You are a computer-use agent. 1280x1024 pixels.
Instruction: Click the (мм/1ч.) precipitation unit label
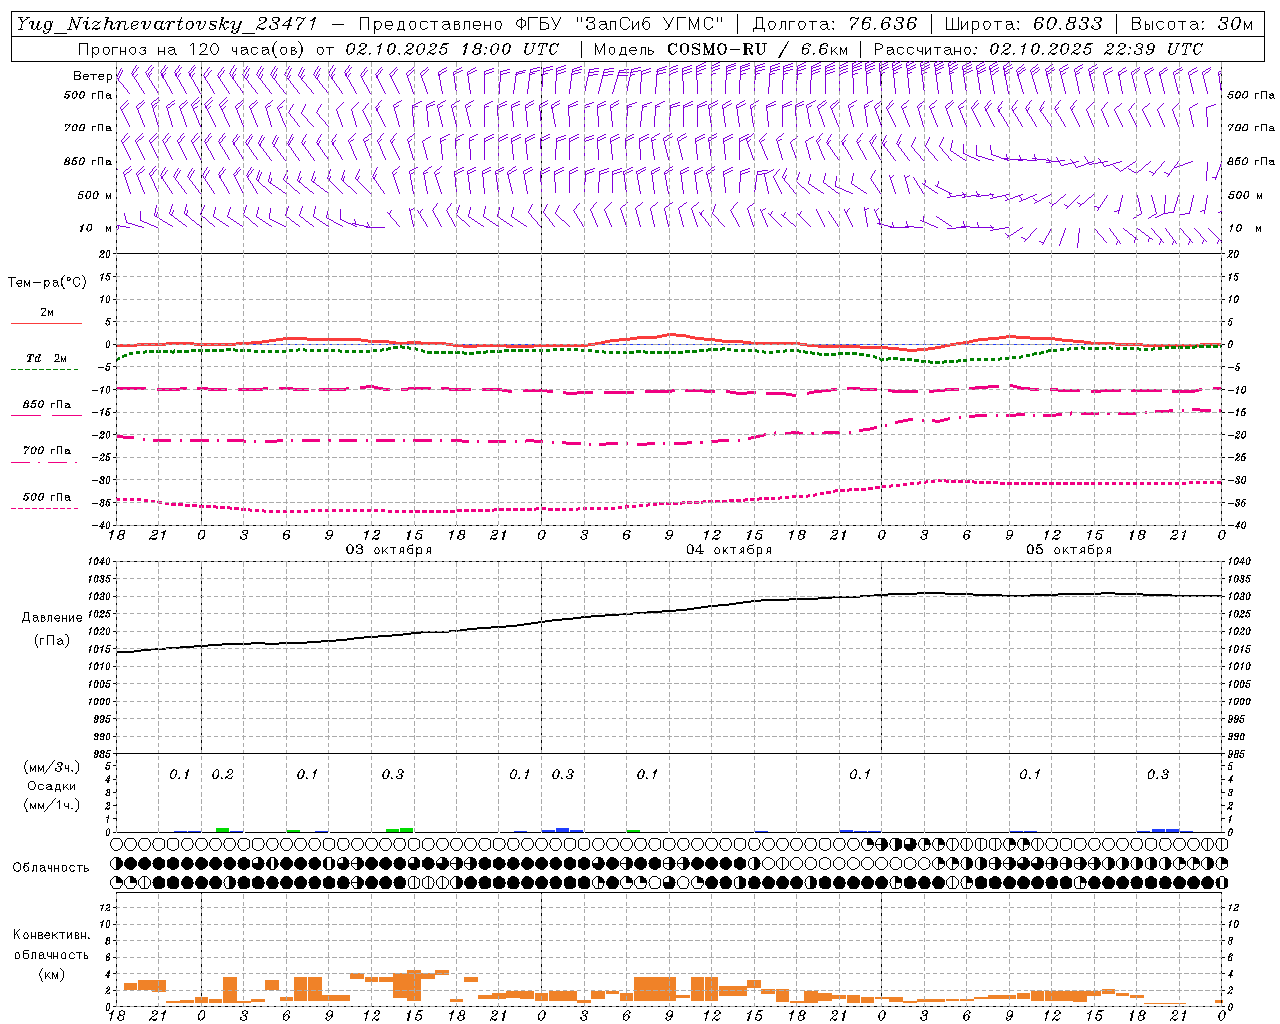52,805
